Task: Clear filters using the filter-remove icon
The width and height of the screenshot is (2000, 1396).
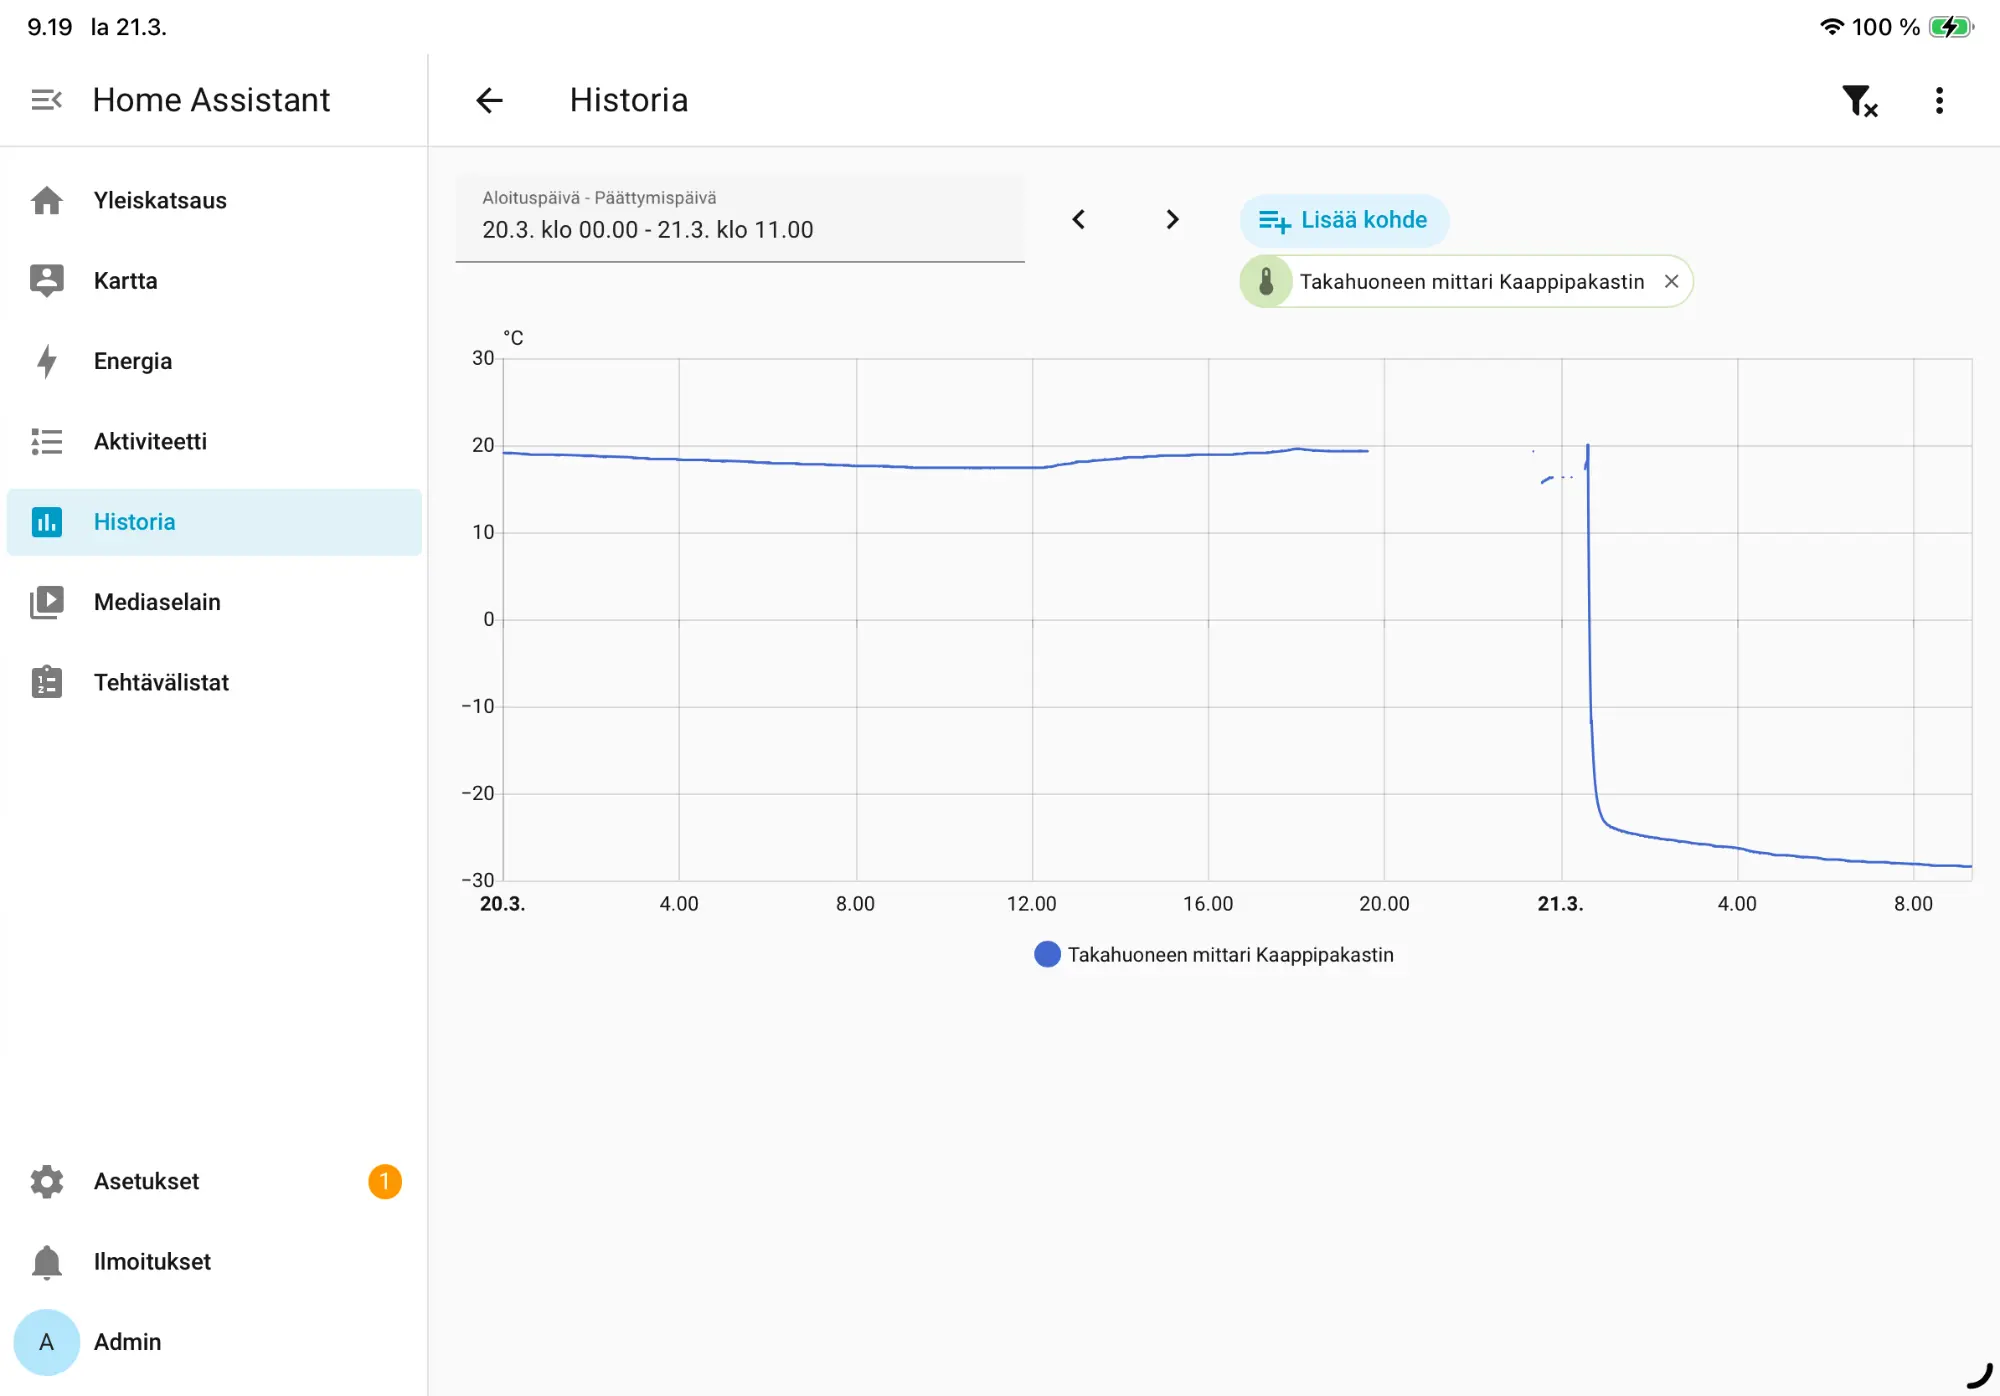Action: 1859,100
